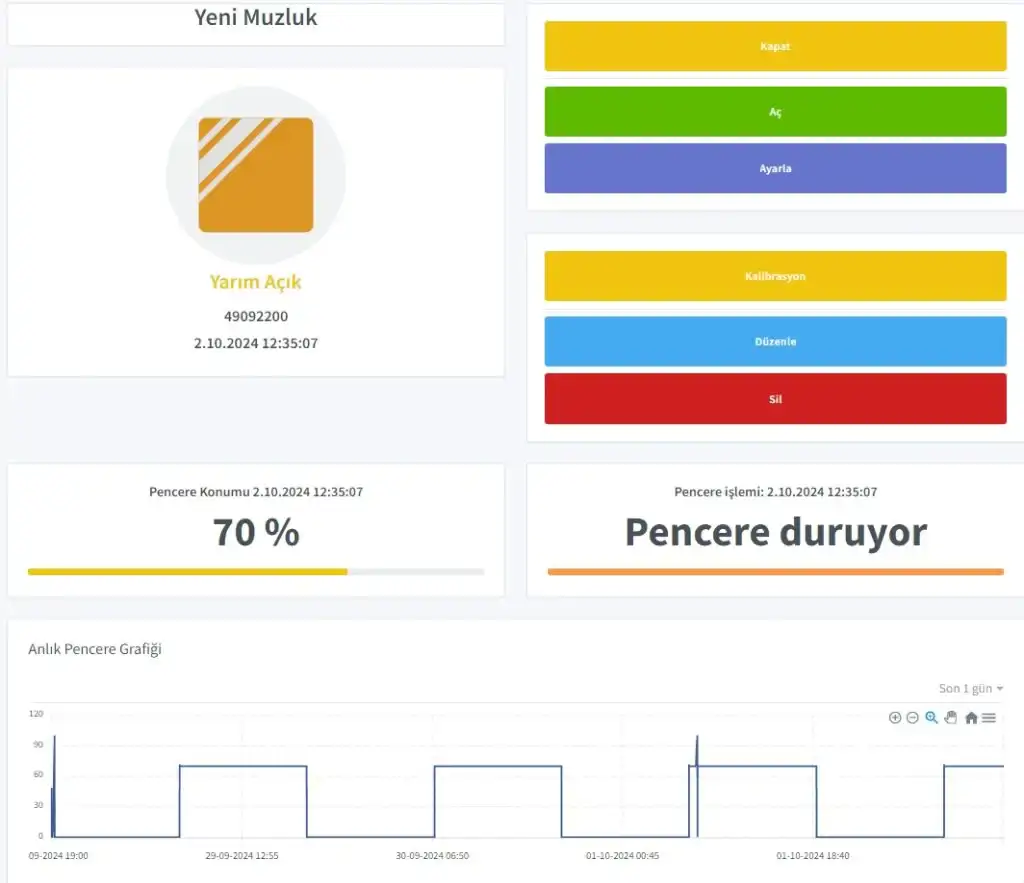
Task: Click the blue Düzenle button
Action: (775, 342)
